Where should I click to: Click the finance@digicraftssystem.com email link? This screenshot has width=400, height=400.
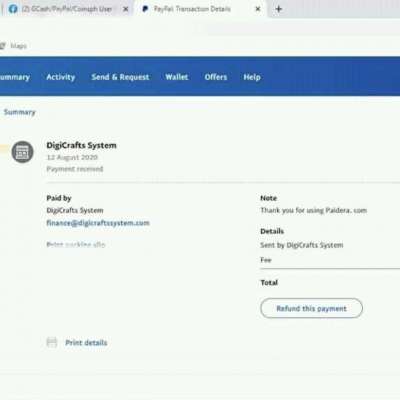98,223
